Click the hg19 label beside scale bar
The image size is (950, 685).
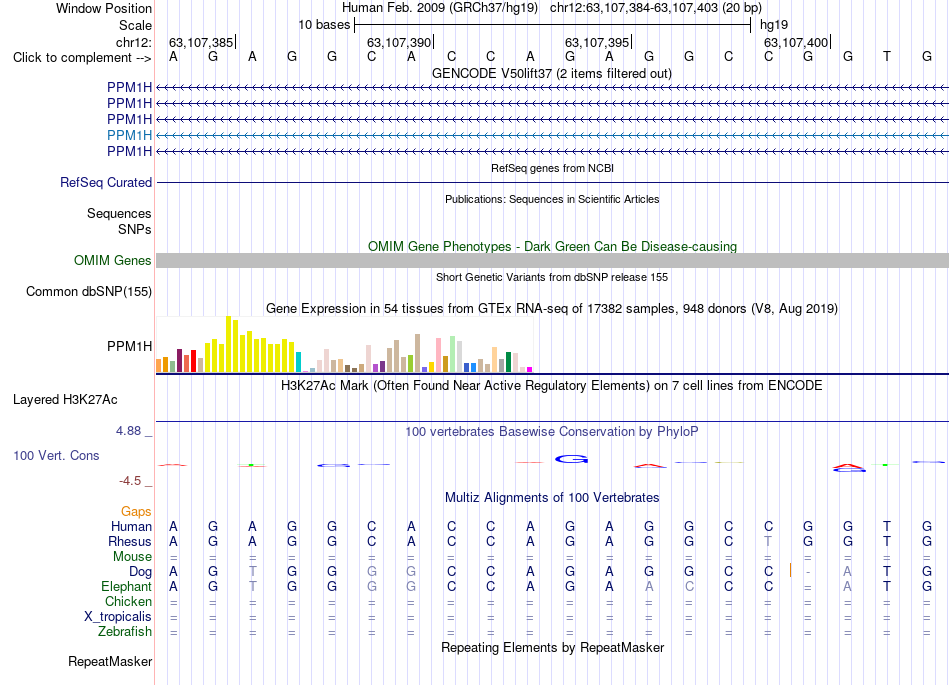coord(774,25)
